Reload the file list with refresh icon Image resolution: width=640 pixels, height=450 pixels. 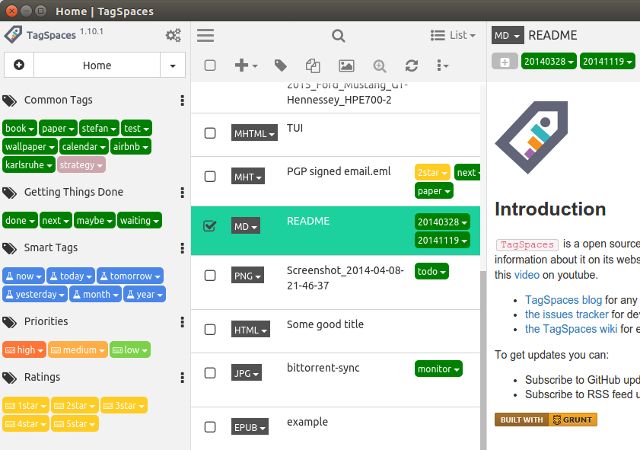click(x=411, y=65)
